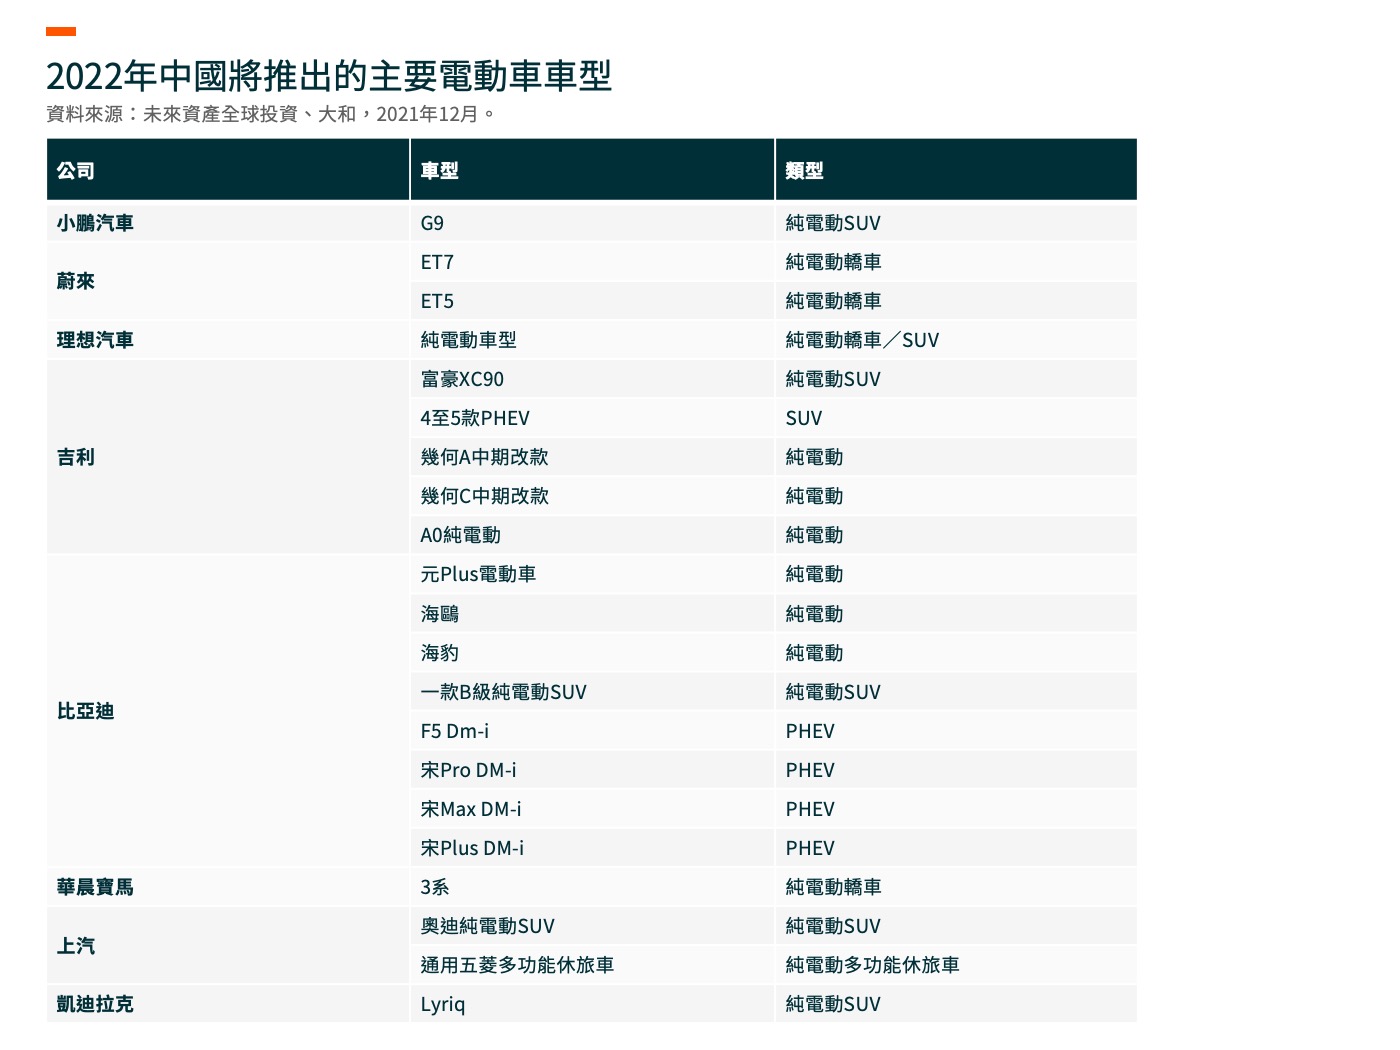This screenshot has height=1050, width=1400.
Task: Select 純電動 type in 幾何A中期改款 row
Action: pyautogui.click(x=956, y=457)
